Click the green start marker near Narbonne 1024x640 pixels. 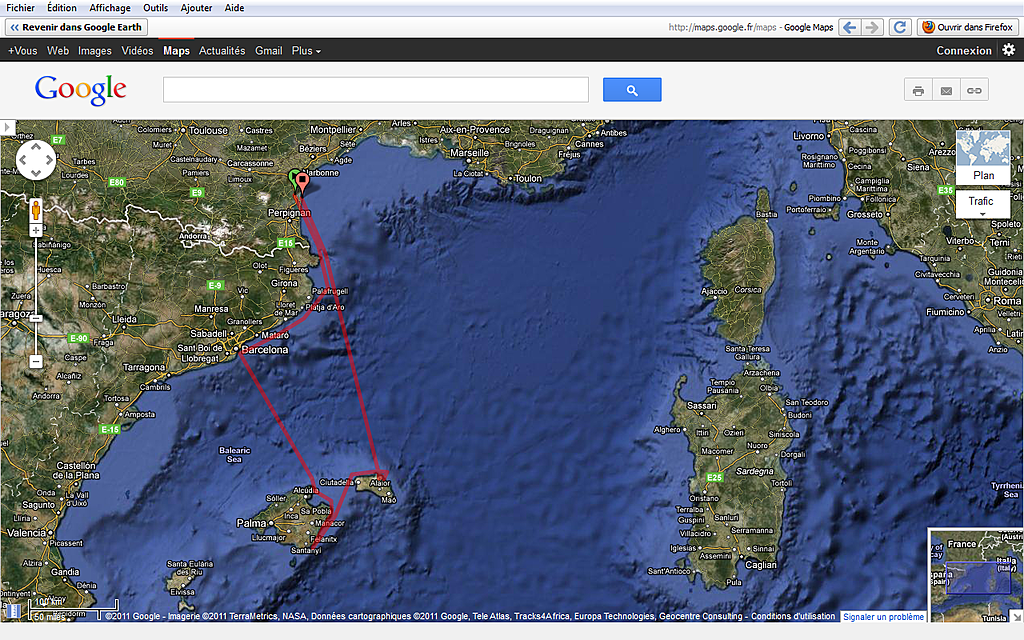[293, 178]
